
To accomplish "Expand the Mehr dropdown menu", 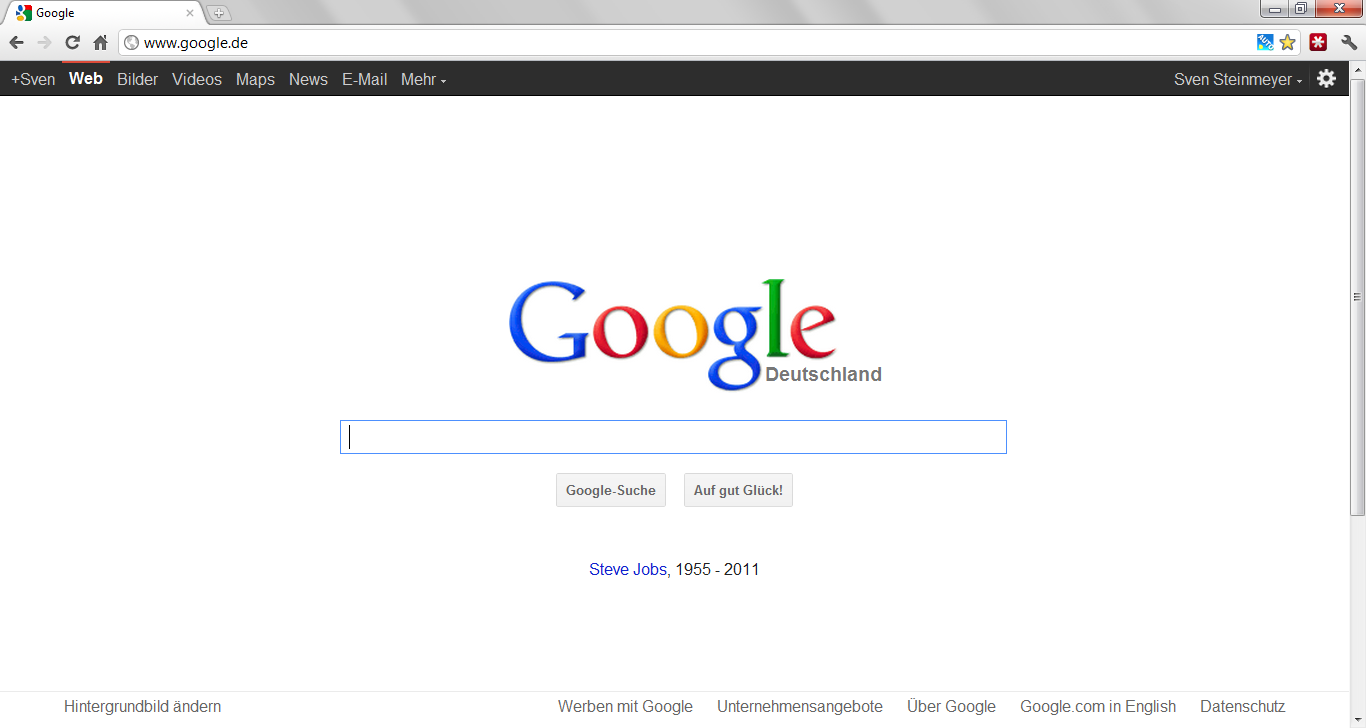I will click(423, 79).
